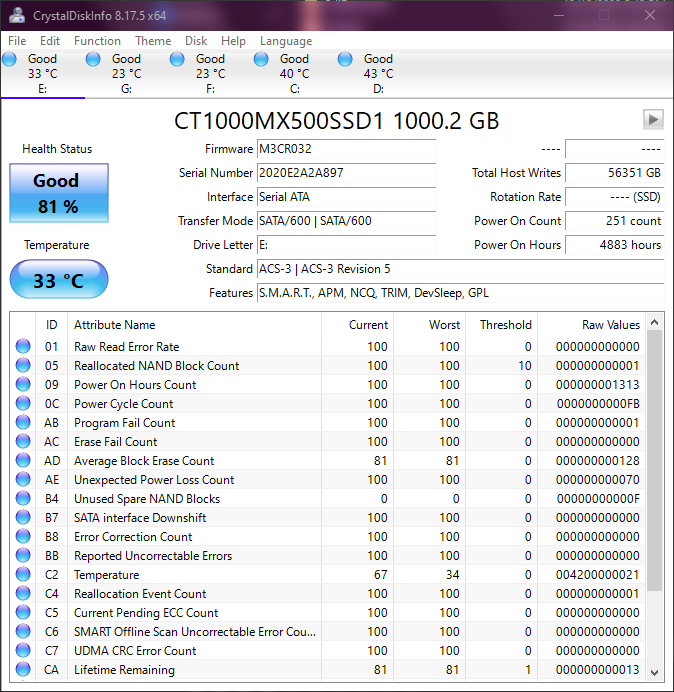674x692 pixels.
Task: Click the Firmware field M3CR032
Action: coord(346,149)
